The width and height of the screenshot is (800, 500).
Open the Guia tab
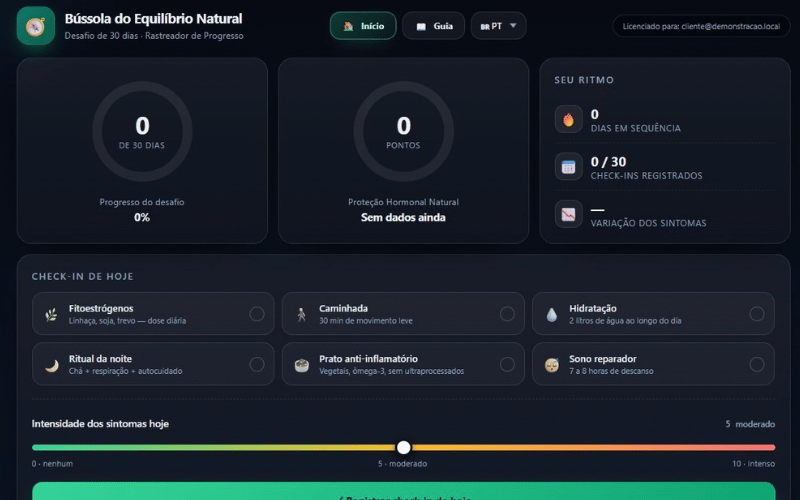point(434,26)
